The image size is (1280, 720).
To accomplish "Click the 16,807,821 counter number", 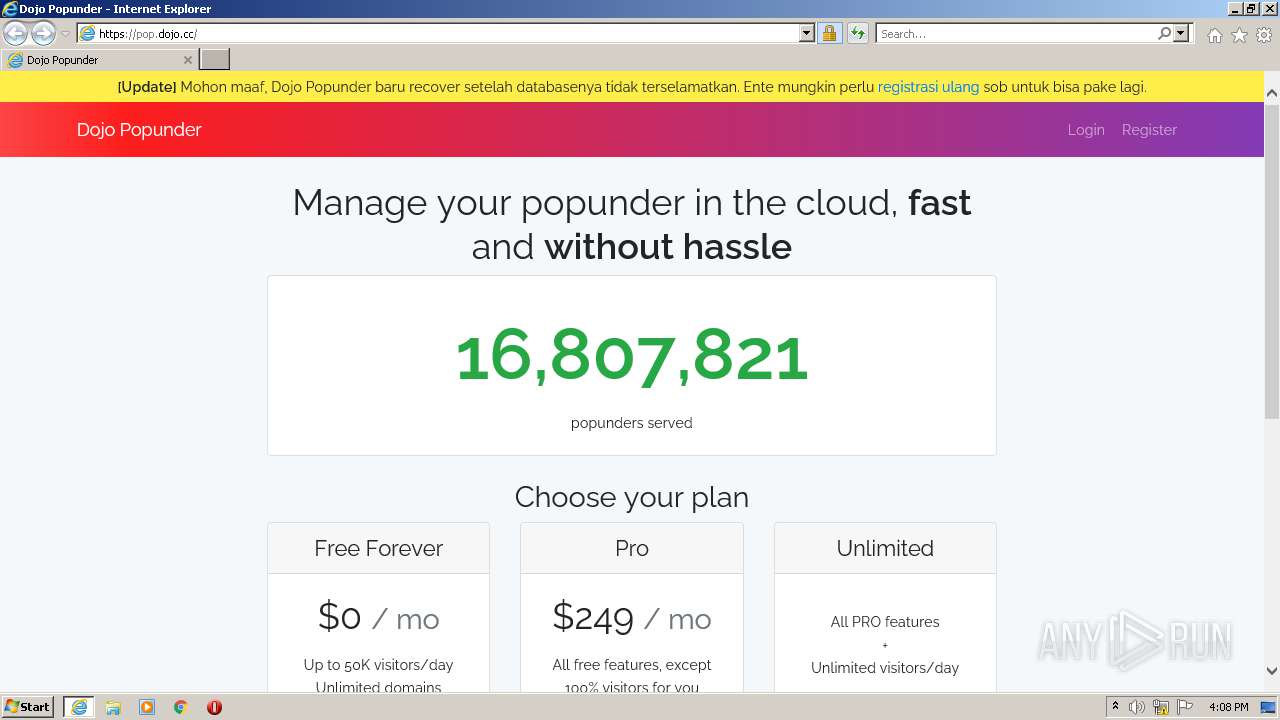I will (x=632, y=357).
